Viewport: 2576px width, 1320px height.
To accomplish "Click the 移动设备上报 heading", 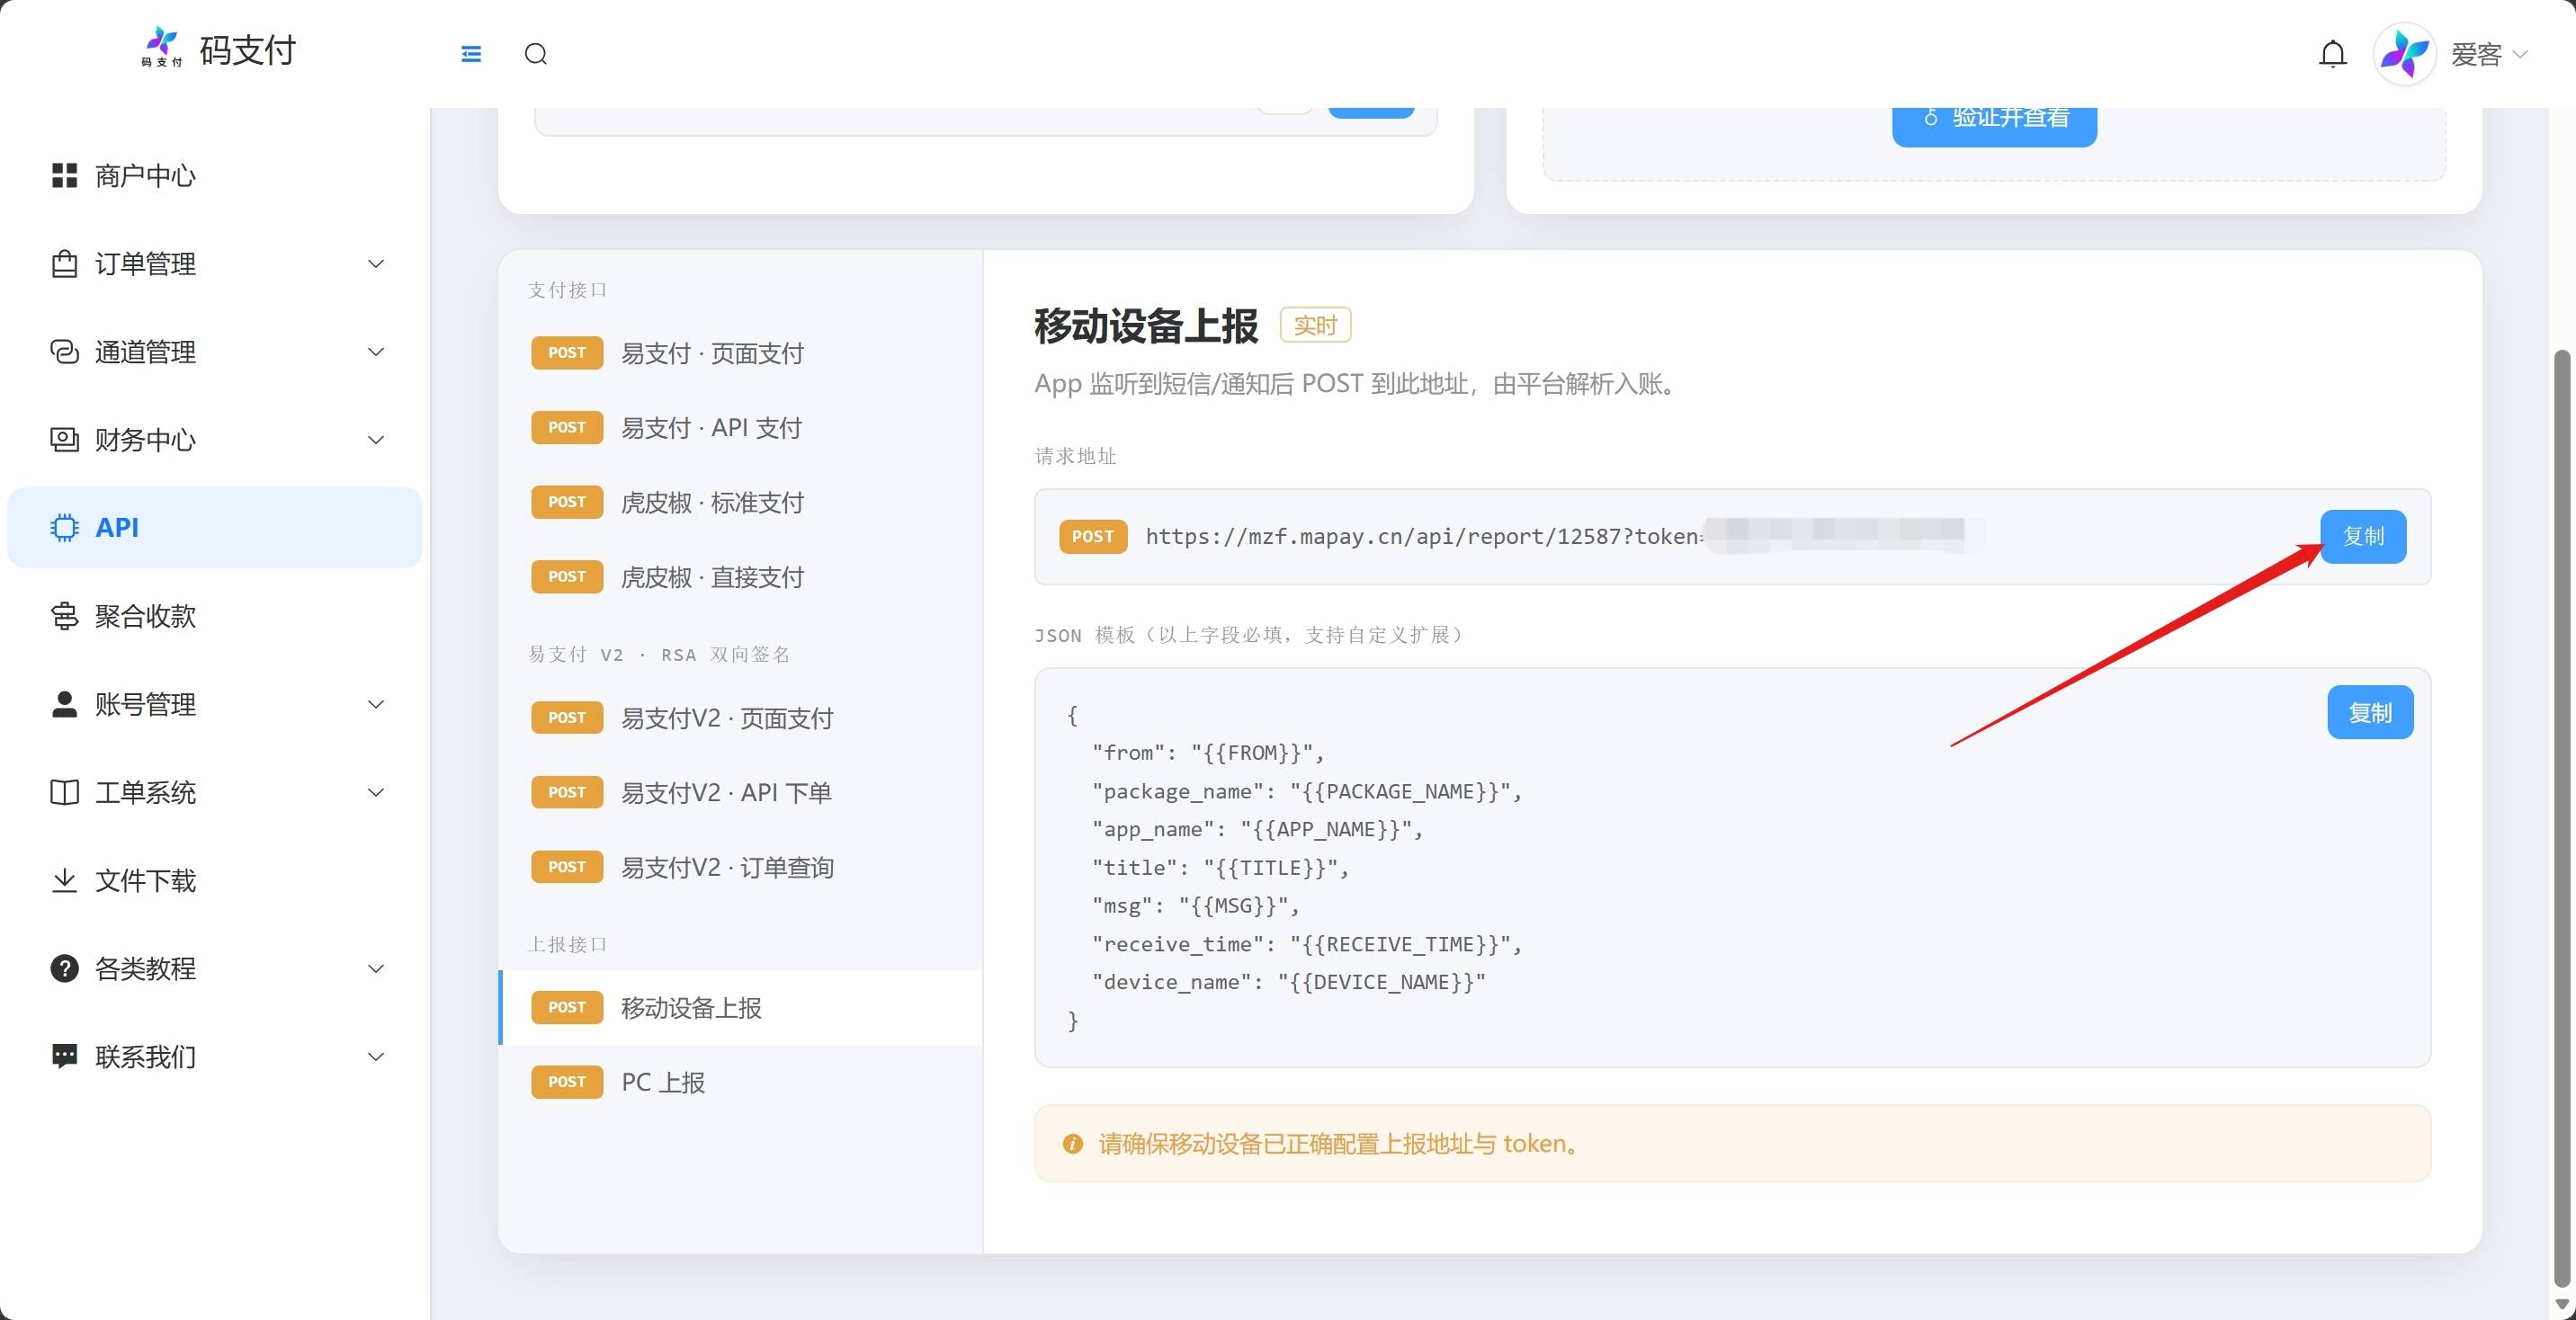I will [1146, 326].
